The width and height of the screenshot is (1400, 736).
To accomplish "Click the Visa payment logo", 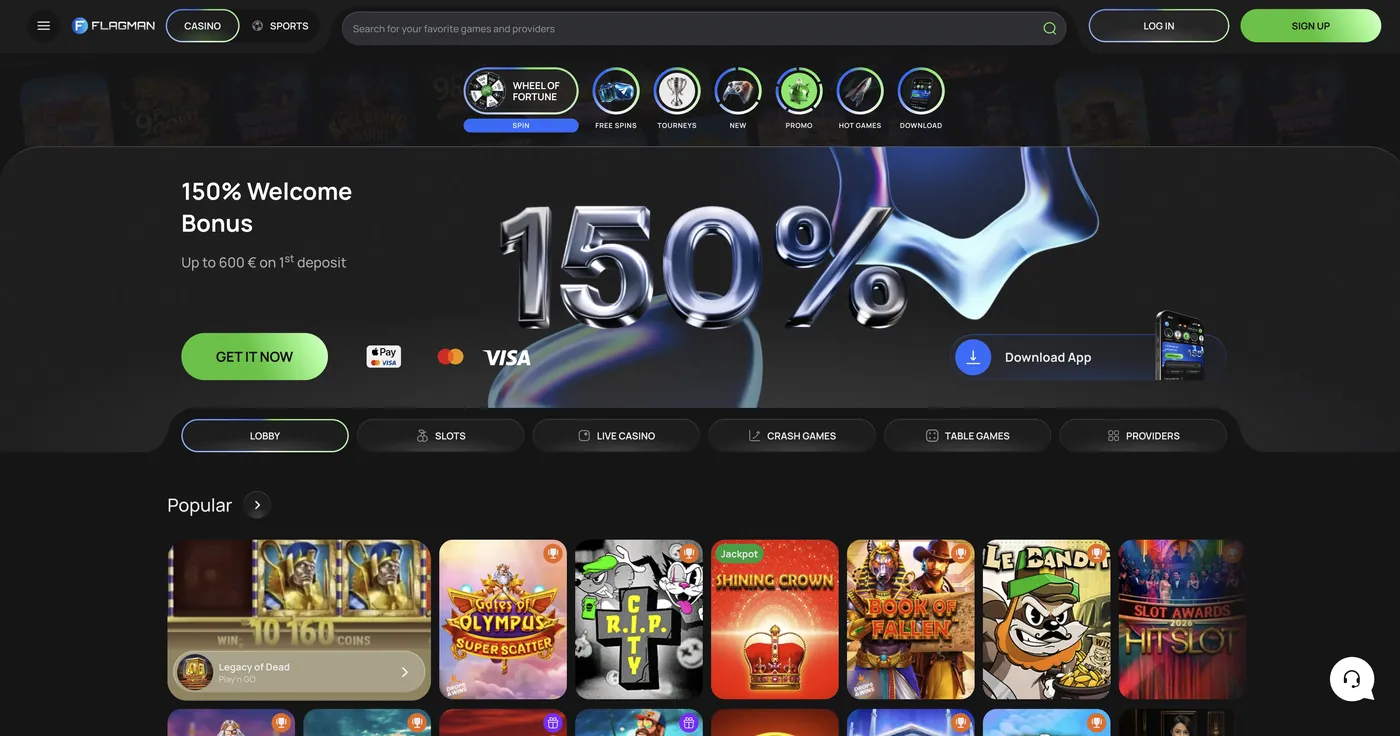I will [507, 357].
